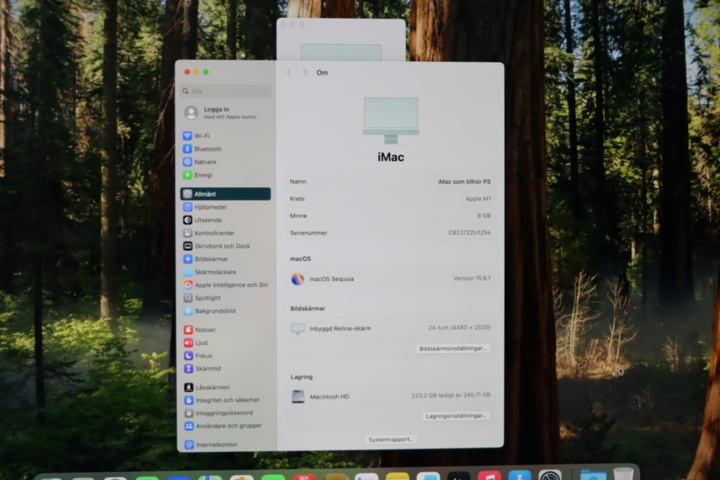Click the 'Lagring' section heading
This screenshot has height=480, width=720.
(x=301, y=377)
